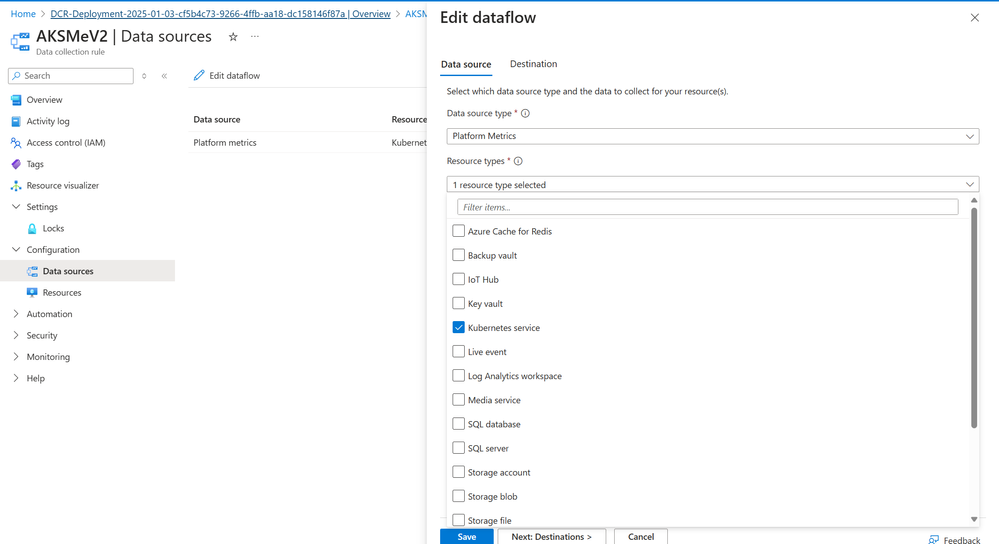Select the Data source tab
The width and height of the screenshot is (999, 544).
pos(466,64)
